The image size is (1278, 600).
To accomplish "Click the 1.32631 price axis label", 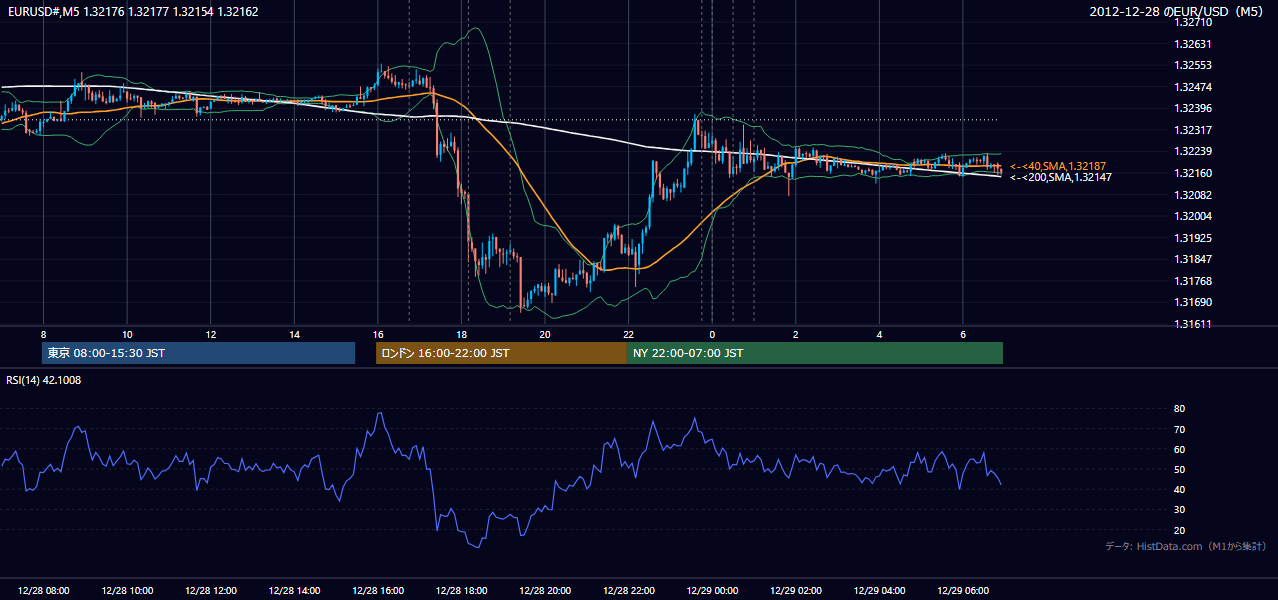I will click(x=1194, y=44).
